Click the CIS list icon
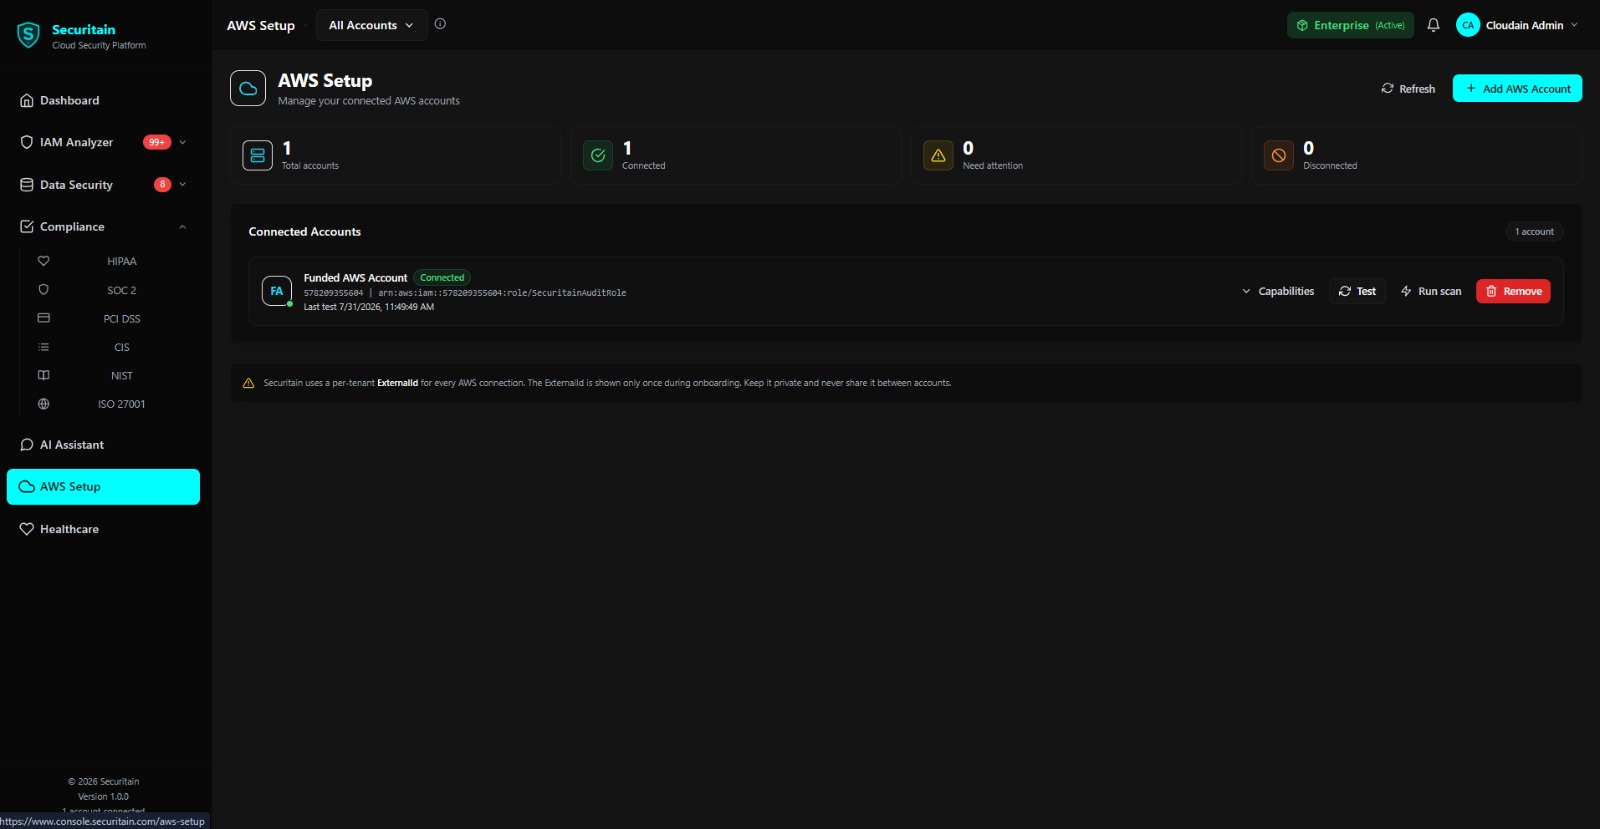 43,347
